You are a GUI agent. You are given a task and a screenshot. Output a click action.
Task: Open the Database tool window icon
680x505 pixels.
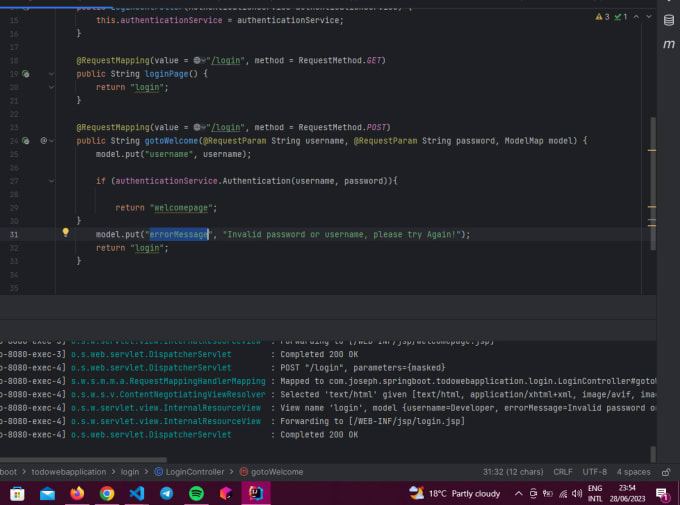click(669, 20)
